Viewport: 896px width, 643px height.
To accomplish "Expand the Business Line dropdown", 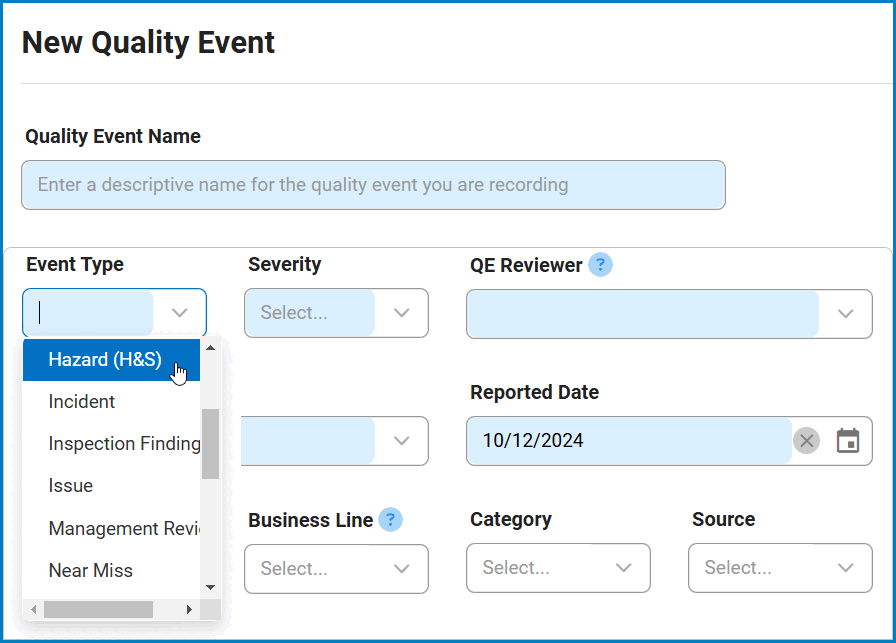I will tap(336, 569).
